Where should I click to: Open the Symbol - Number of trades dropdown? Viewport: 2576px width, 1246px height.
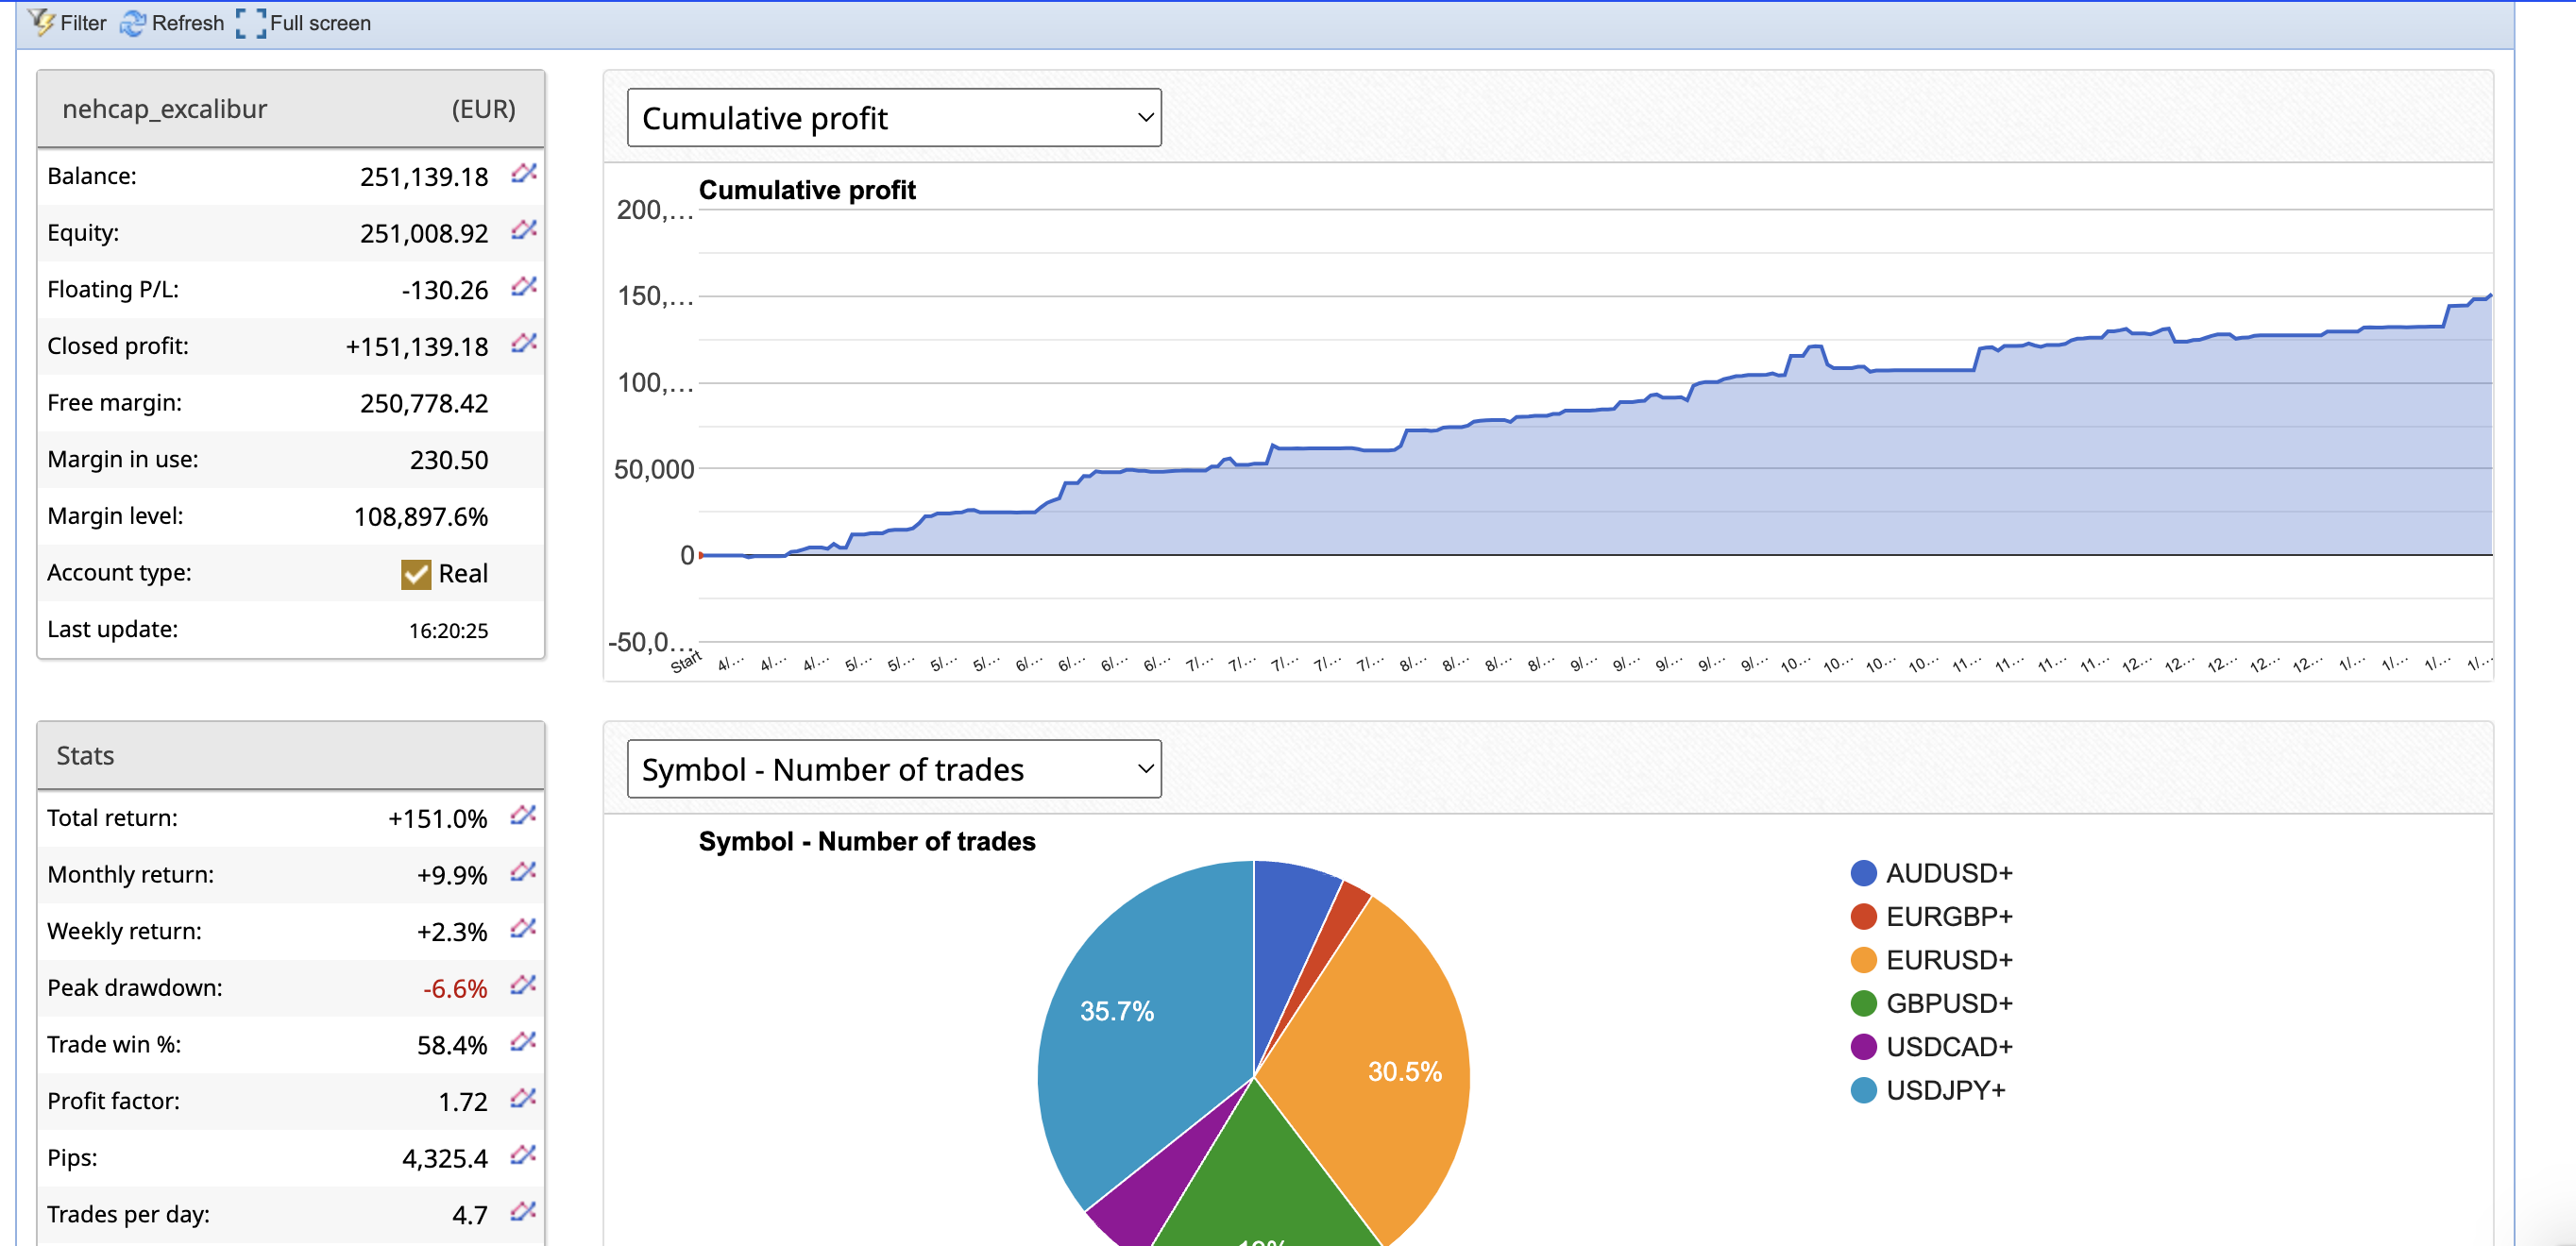tap(893, 769)
